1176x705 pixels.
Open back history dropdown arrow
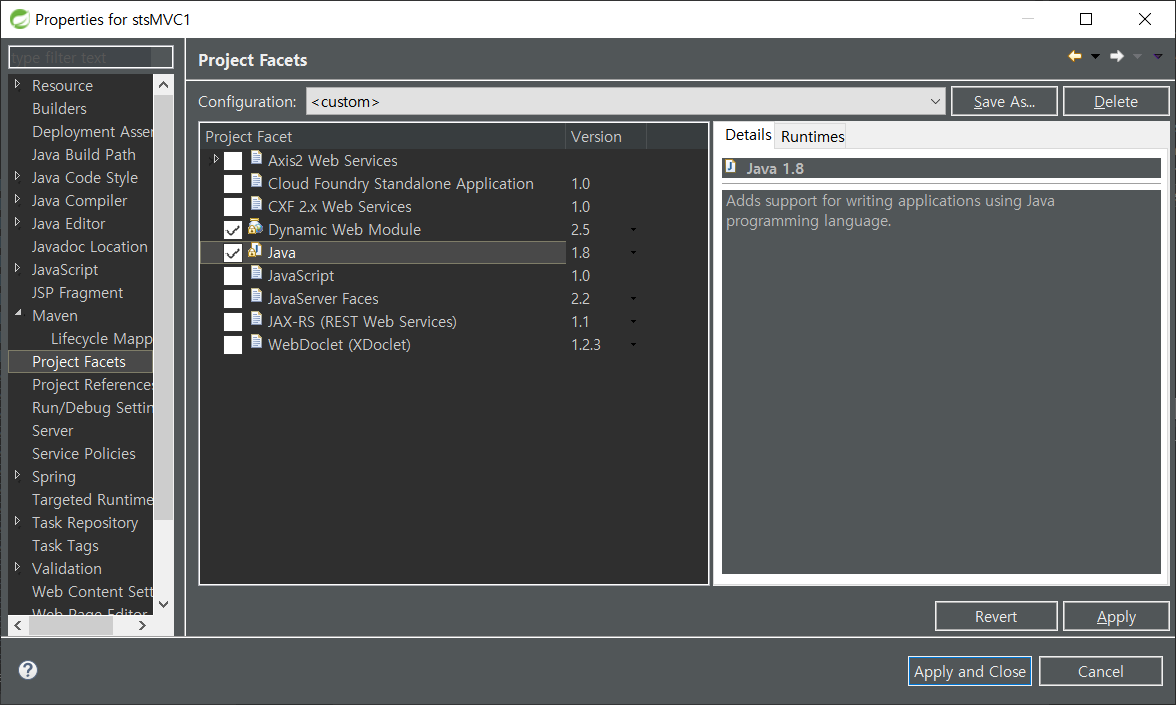(x=1095, y=56)
